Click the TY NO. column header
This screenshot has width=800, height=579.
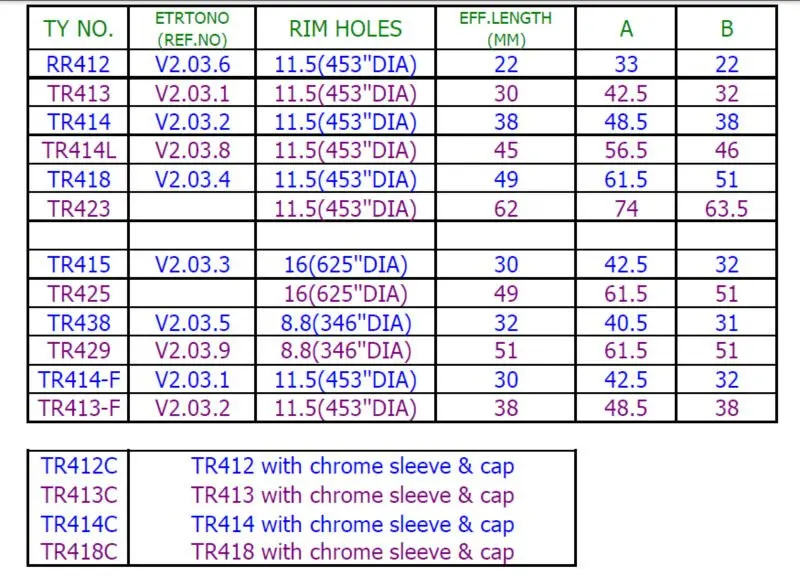pyautogui.click(x=79, y=29)
